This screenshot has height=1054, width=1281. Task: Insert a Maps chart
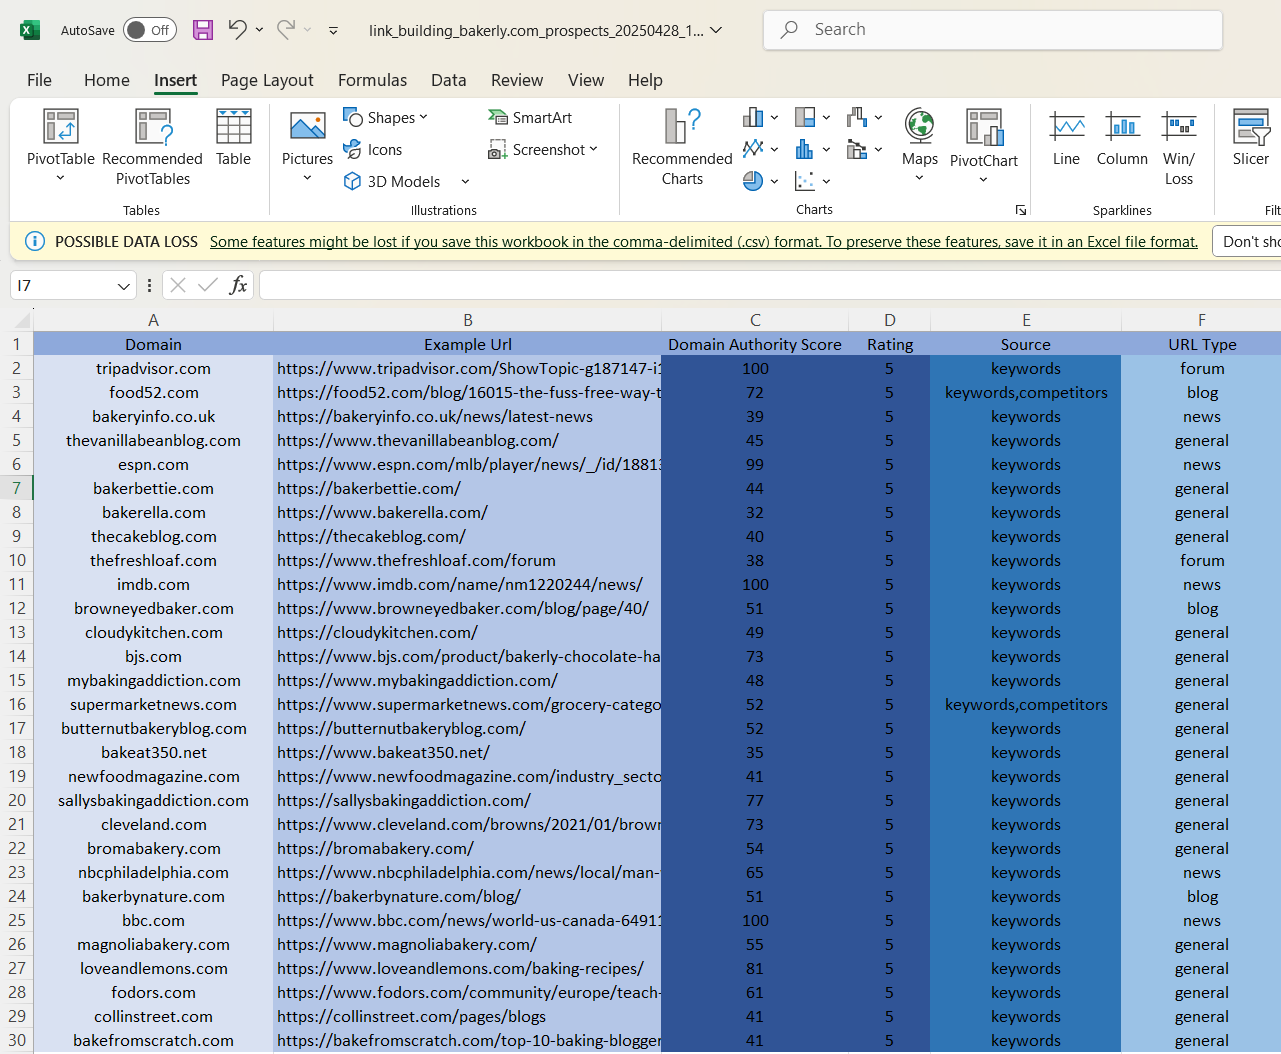[x=920, y=146]
